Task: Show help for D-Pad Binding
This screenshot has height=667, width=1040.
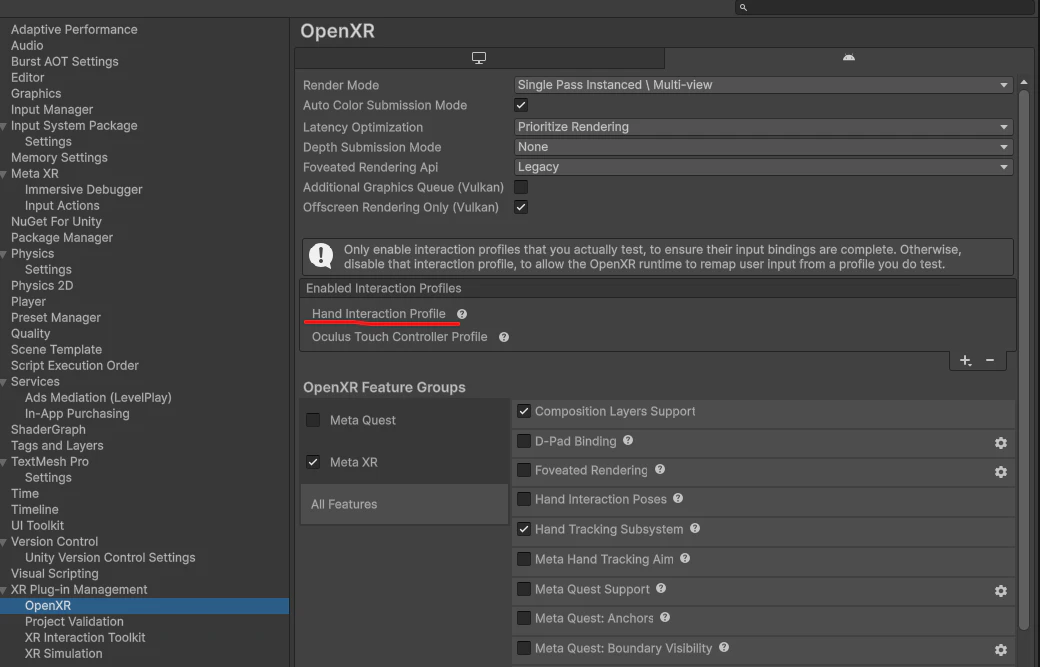Action: [628, 440]
